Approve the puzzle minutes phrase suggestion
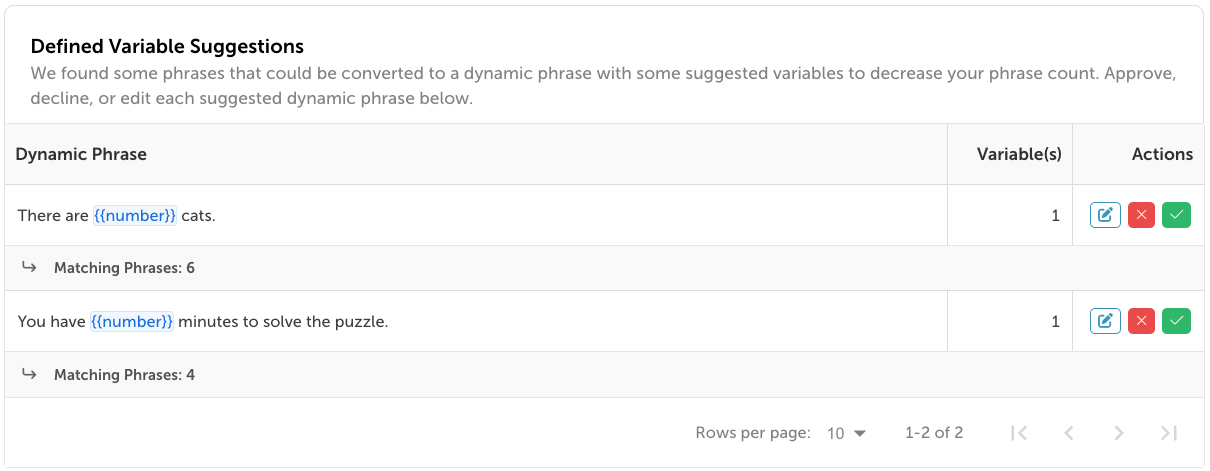Screen dimensions: 1210x471 point(1176,321)
